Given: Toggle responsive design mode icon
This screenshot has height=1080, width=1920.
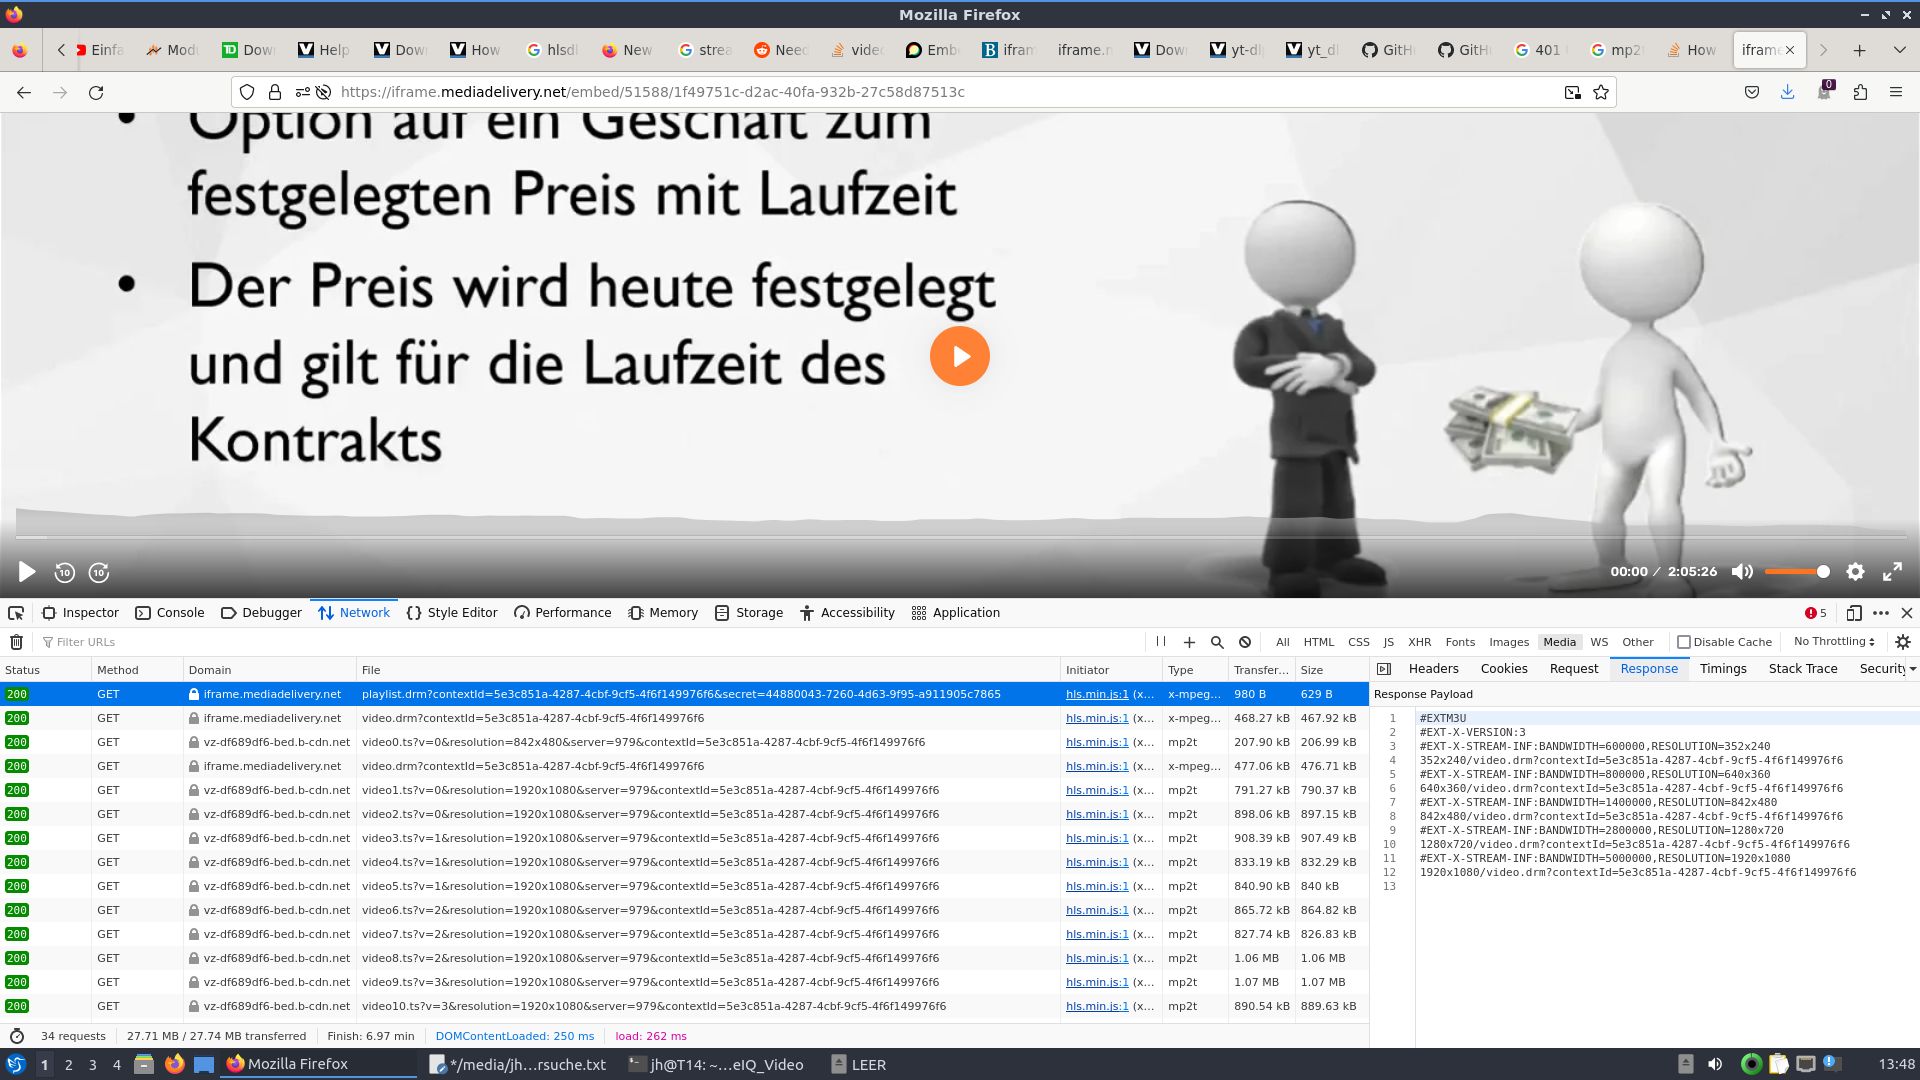Looking at the screenshot, I should 1853,613.
